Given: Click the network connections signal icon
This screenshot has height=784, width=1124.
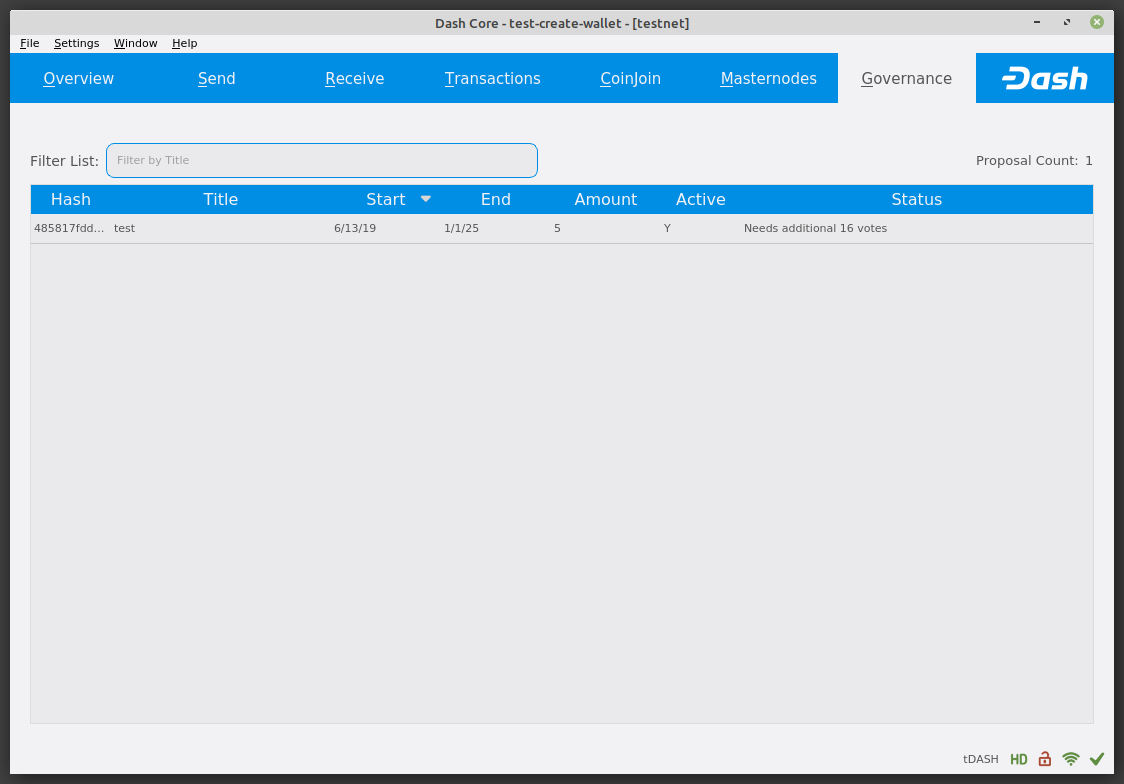Looking at the screenshot, I should (x=1070, y=759).
